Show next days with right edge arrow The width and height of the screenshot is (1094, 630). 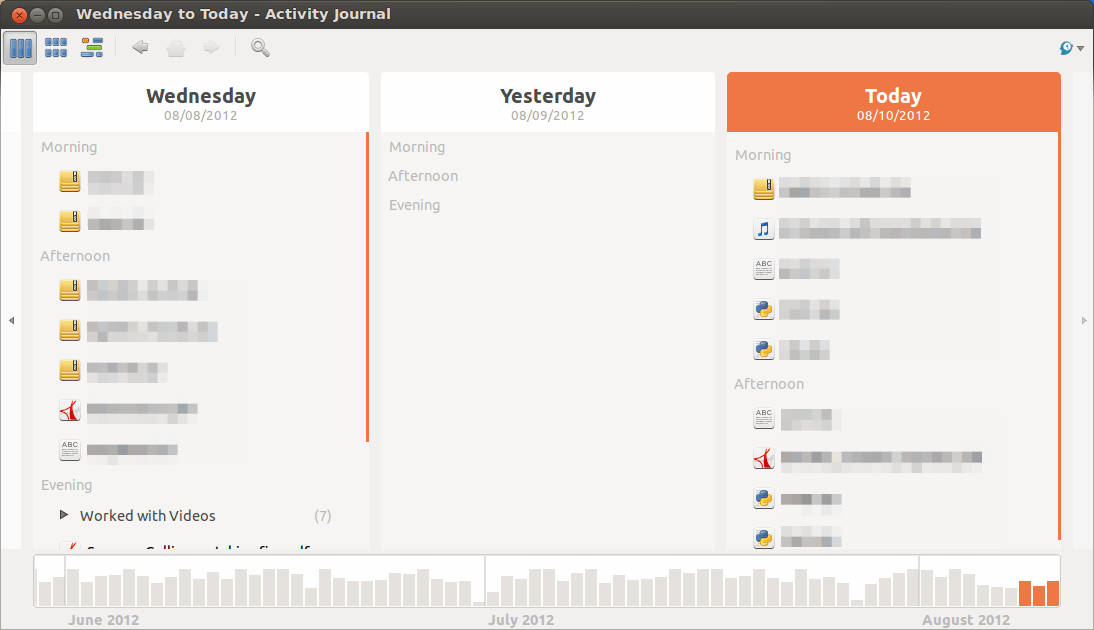tap(1084, 320)
